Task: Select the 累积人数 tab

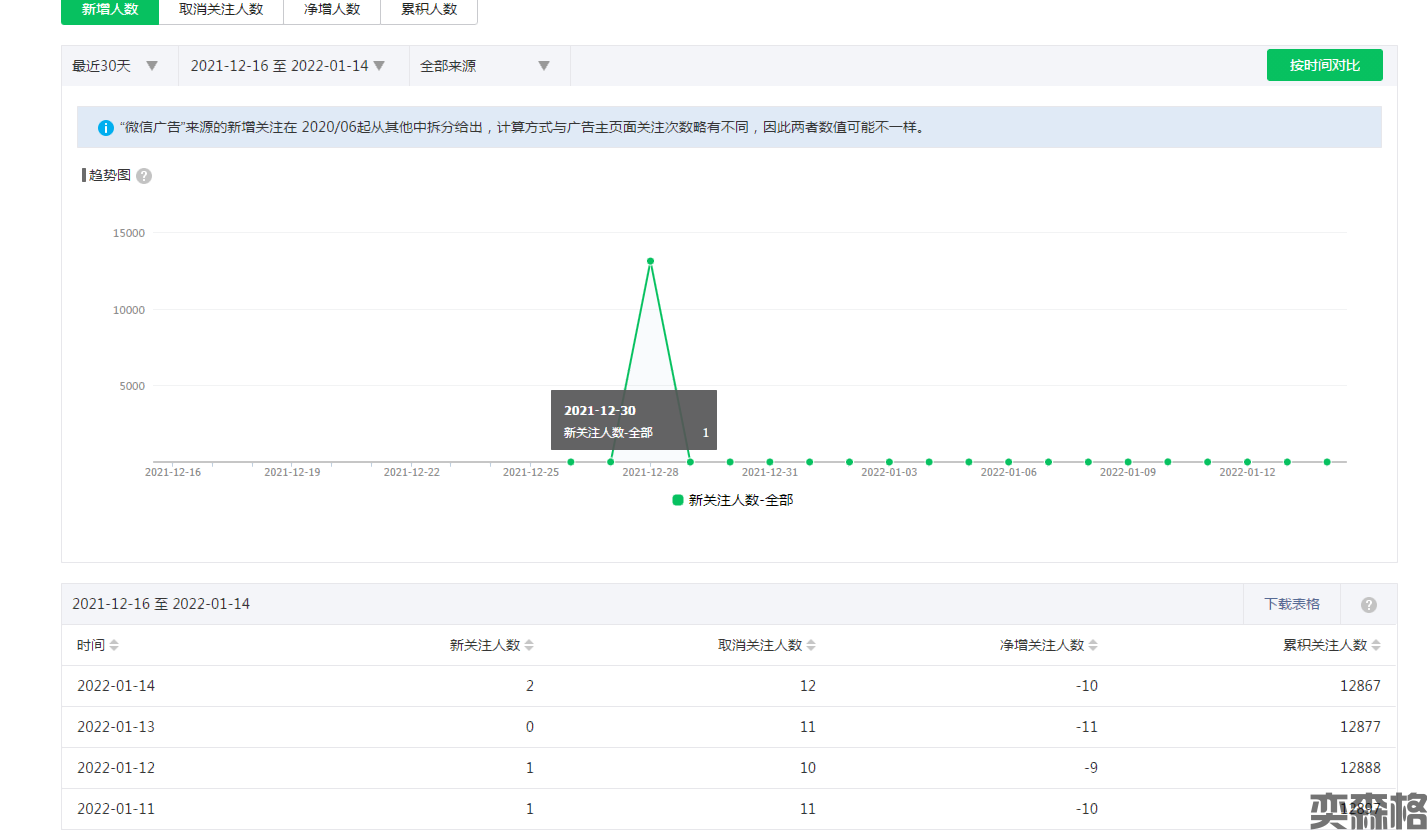Action: 429,10
